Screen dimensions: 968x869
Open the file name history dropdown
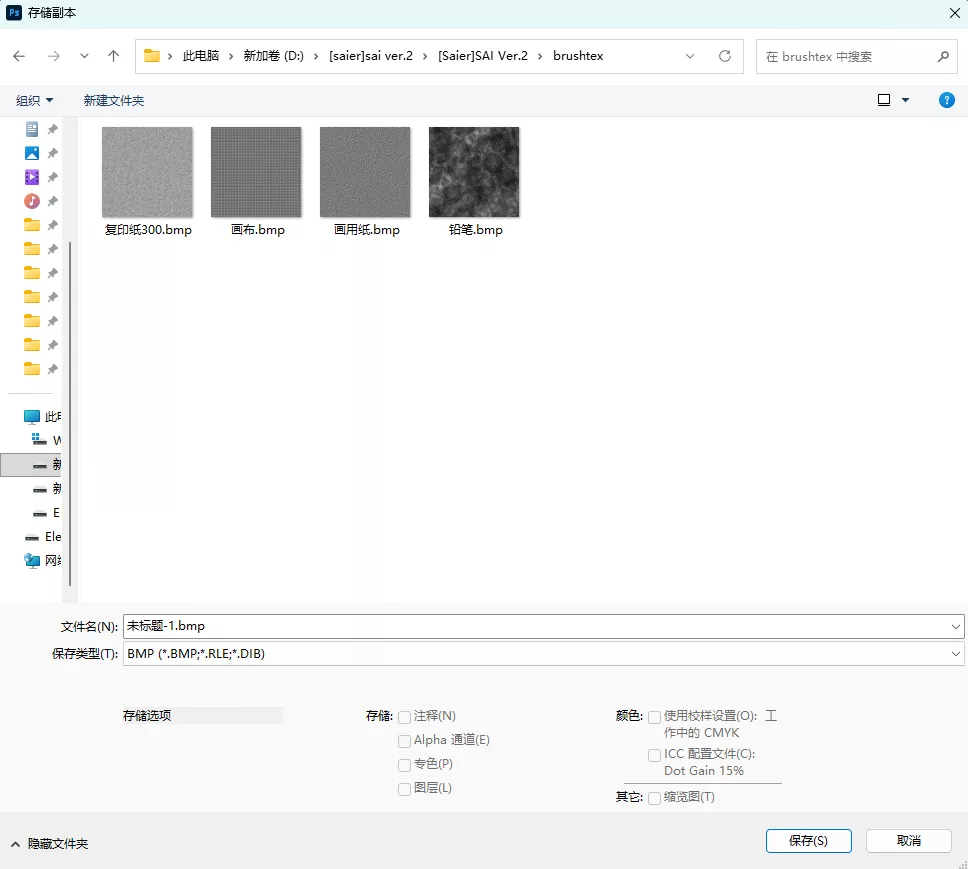pos(956,626)
